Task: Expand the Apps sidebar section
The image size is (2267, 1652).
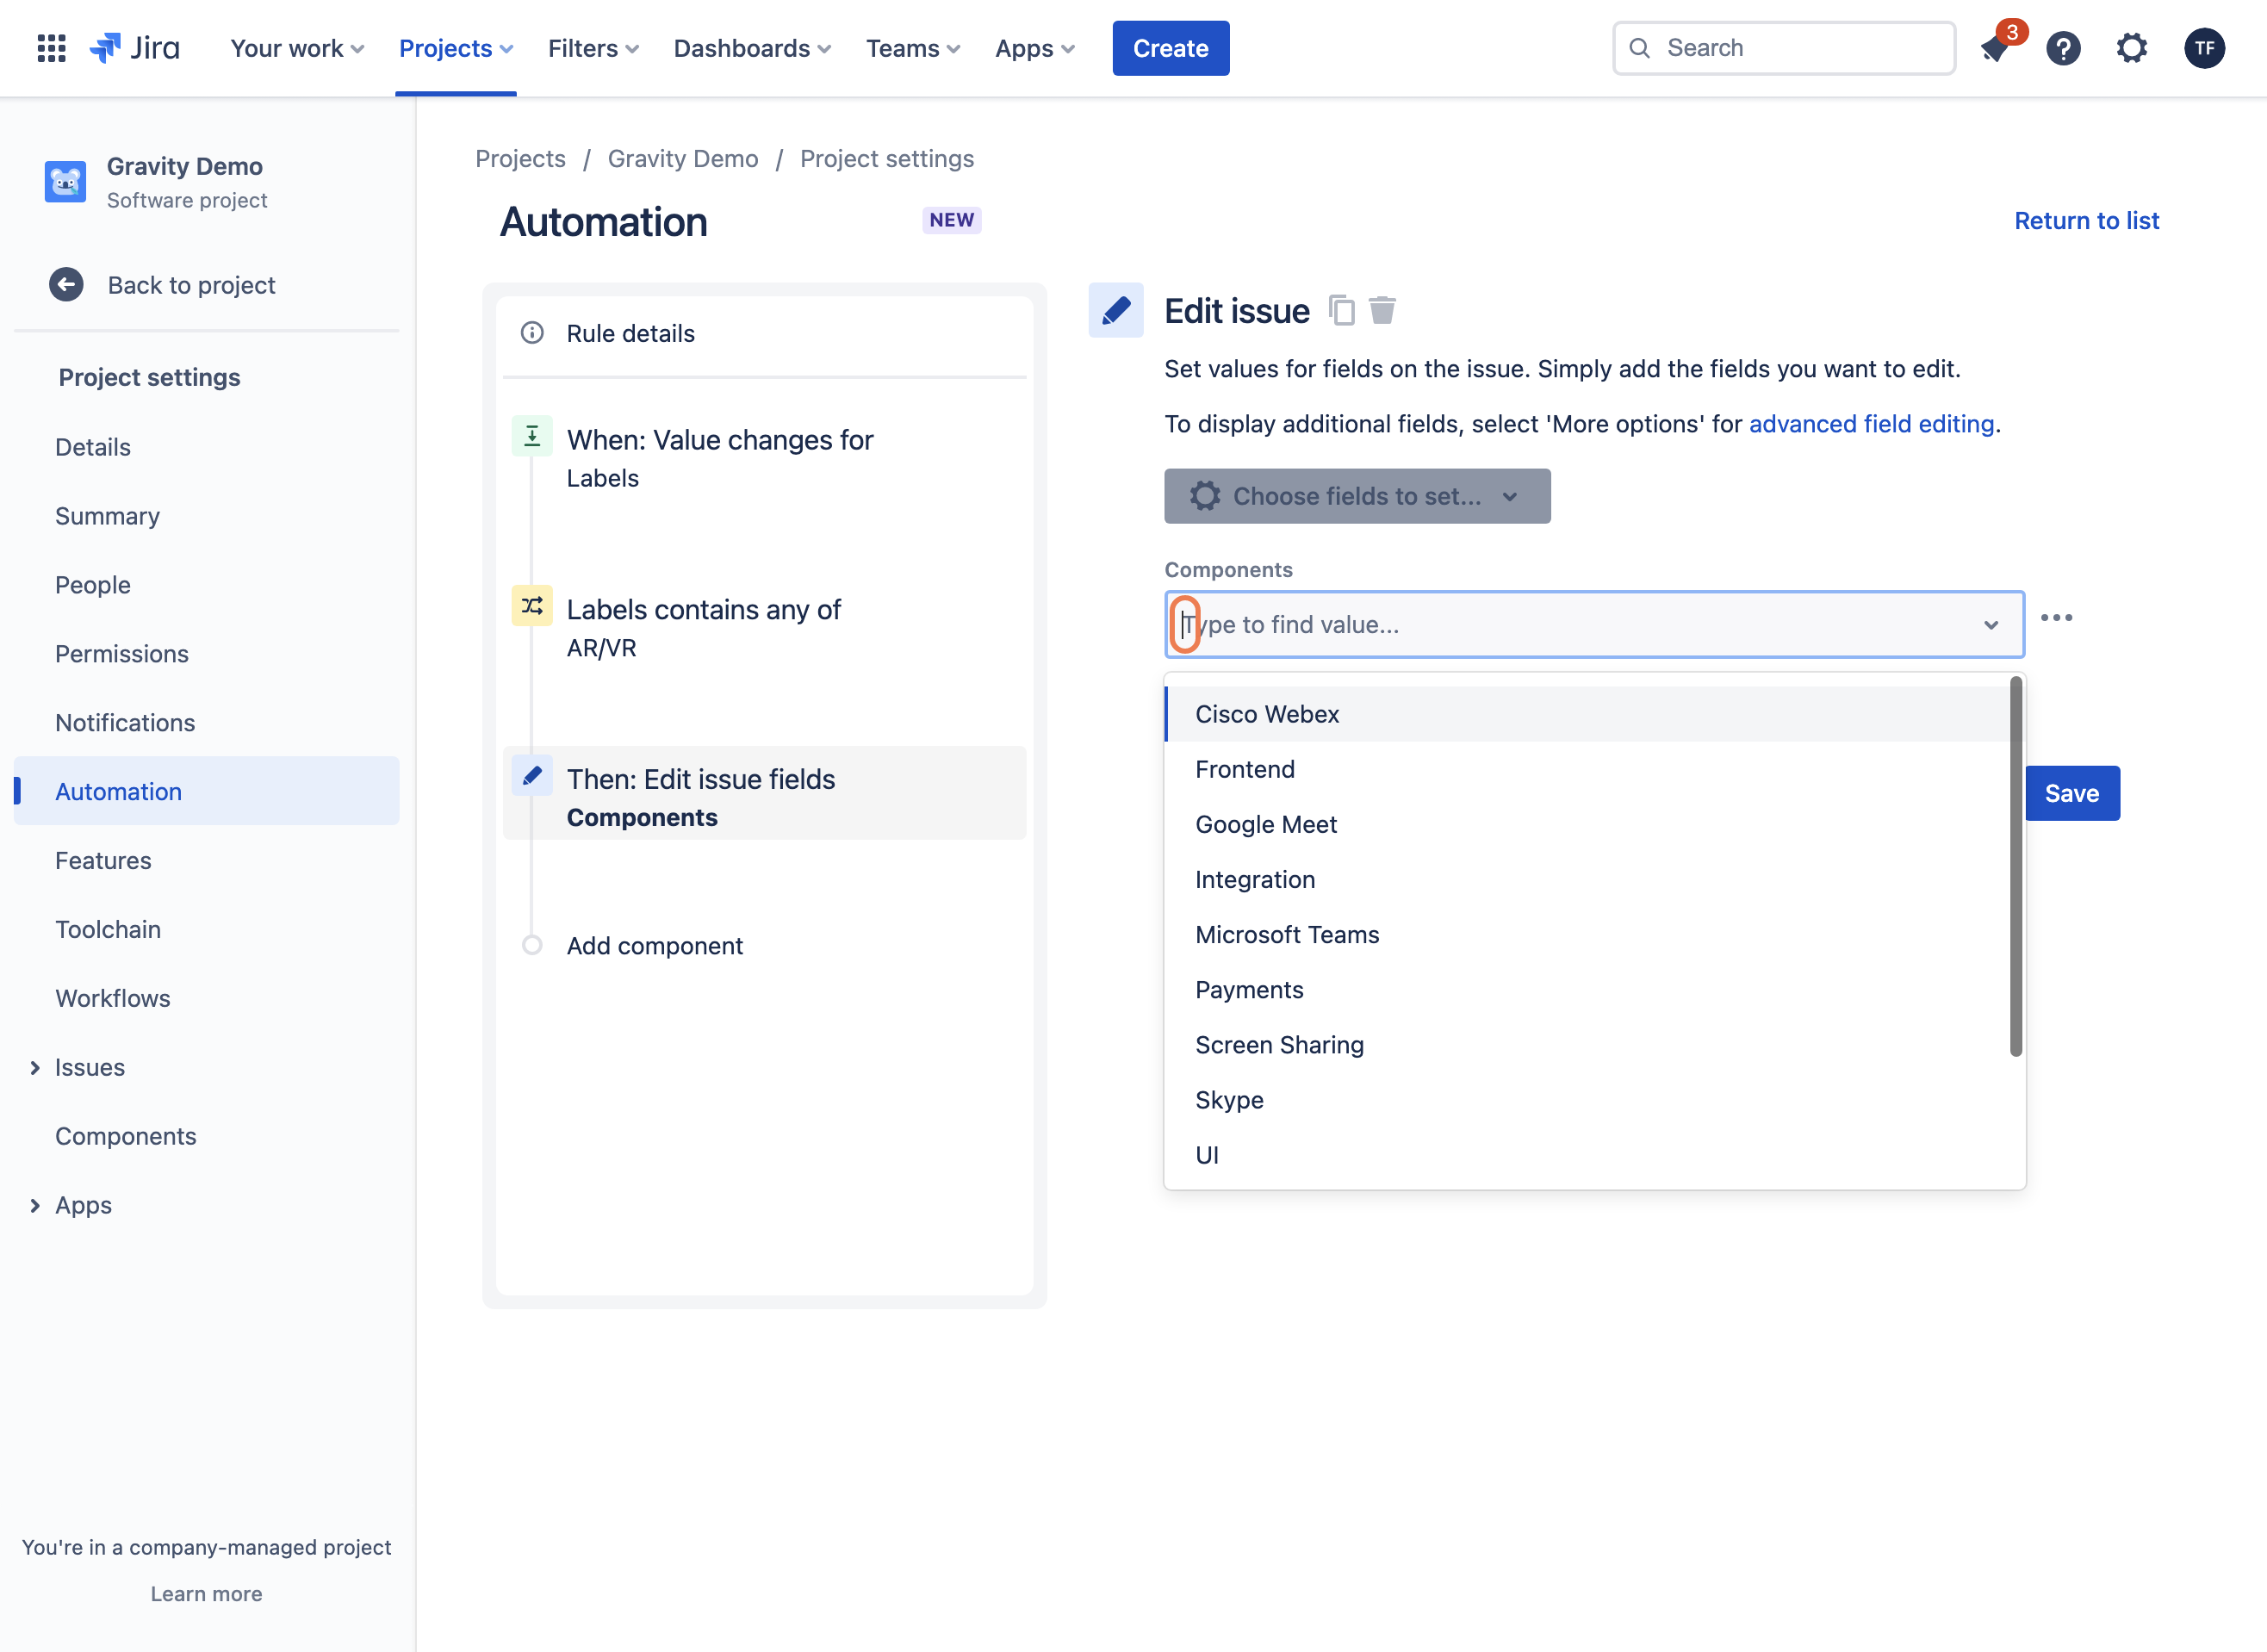Action: (x=35, y=1206)
